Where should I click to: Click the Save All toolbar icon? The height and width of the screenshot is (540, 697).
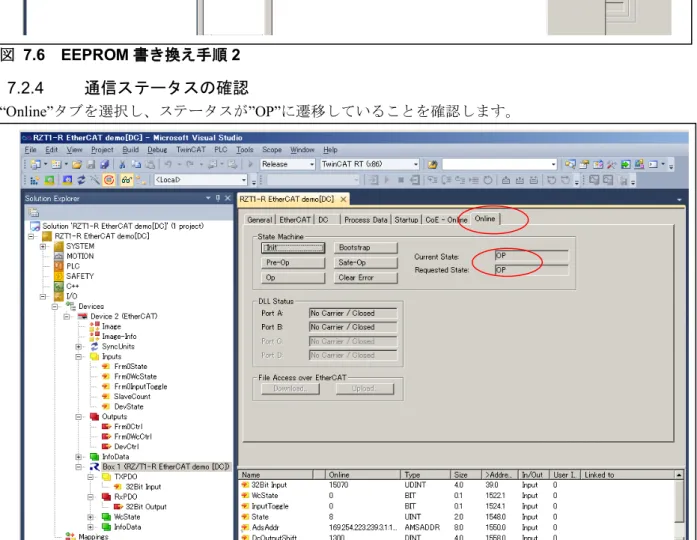[104, 164]
